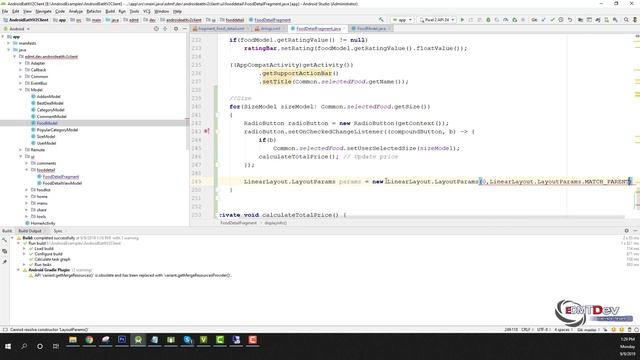Click the Project panel settings gear icon
This screenshot has height=360, width=640.
click(176, 29)
